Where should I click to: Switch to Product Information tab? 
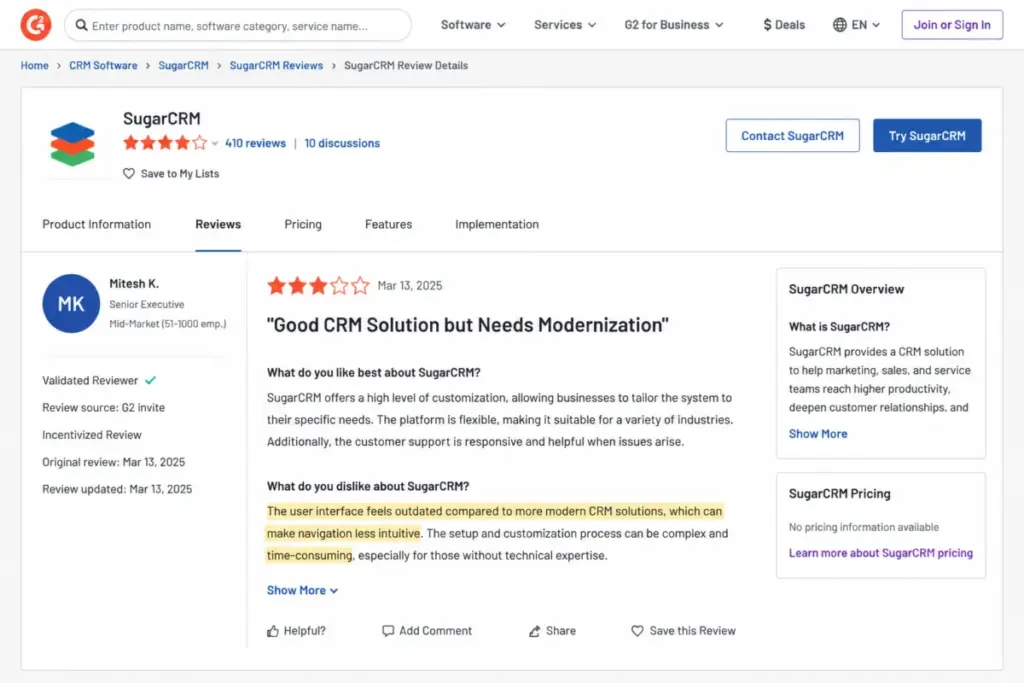click(x=97, y=224)
